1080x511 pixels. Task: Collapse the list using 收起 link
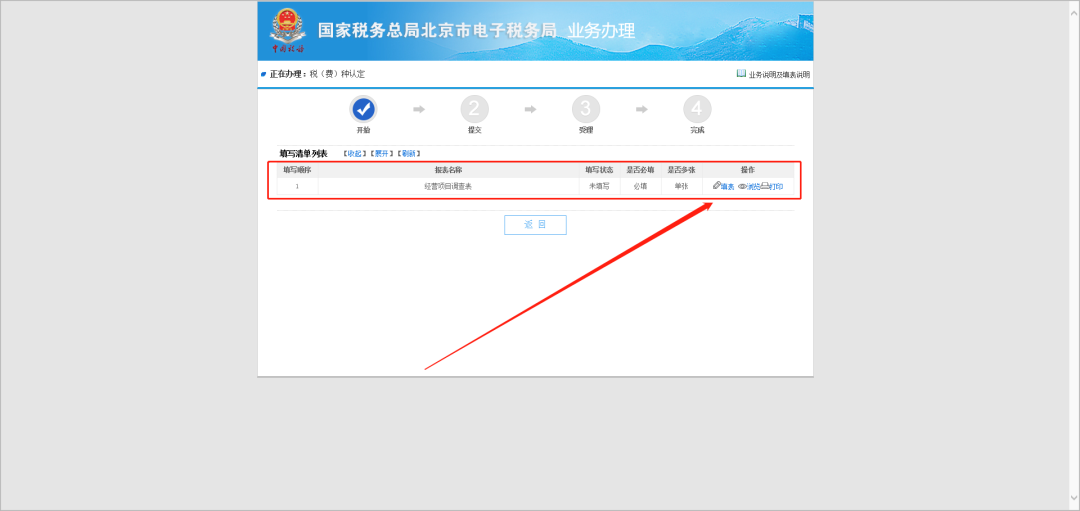(x=354, y=154)
